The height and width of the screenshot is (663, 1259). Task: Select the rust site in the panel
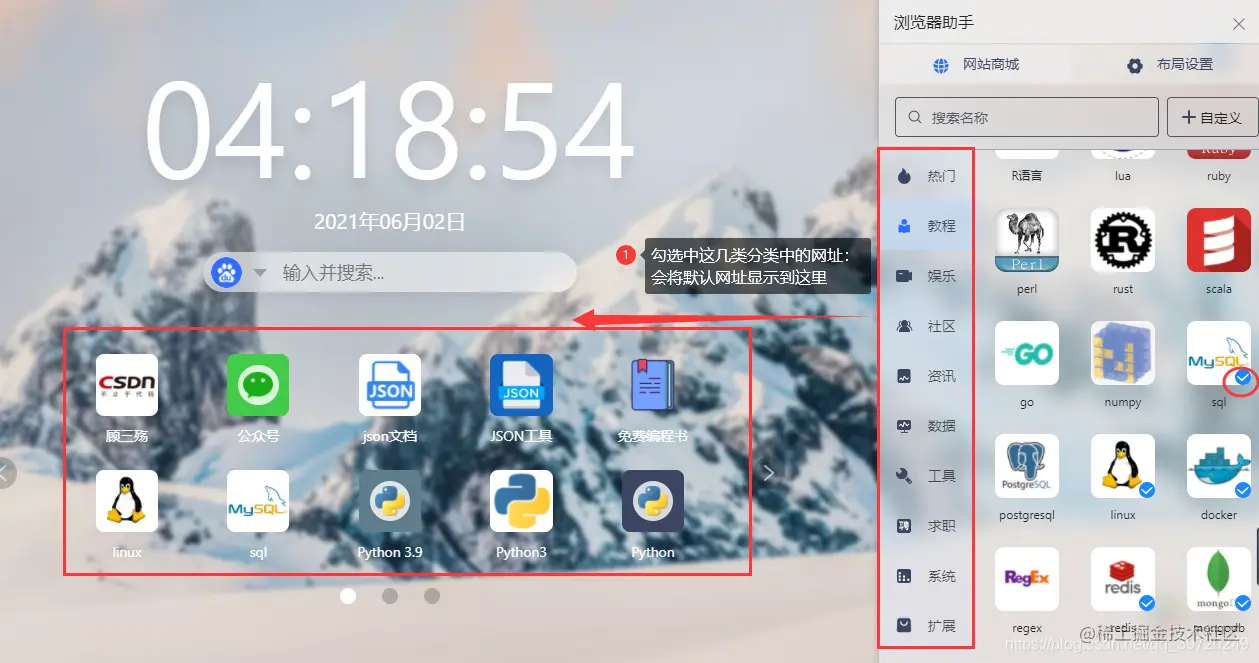[x=1123, y=240]
